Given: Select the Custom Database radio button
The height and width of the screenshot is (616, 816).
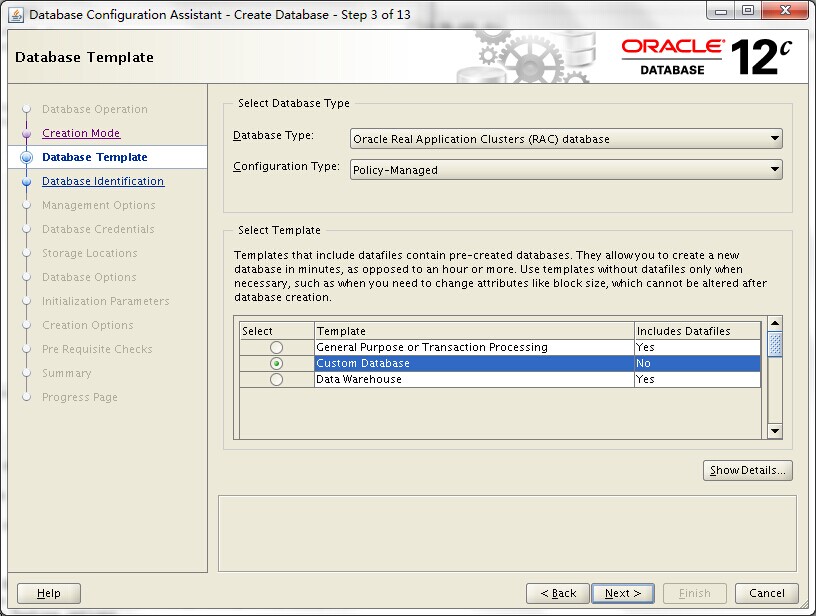Looking at the screenshot, I should tap(276, 363).
